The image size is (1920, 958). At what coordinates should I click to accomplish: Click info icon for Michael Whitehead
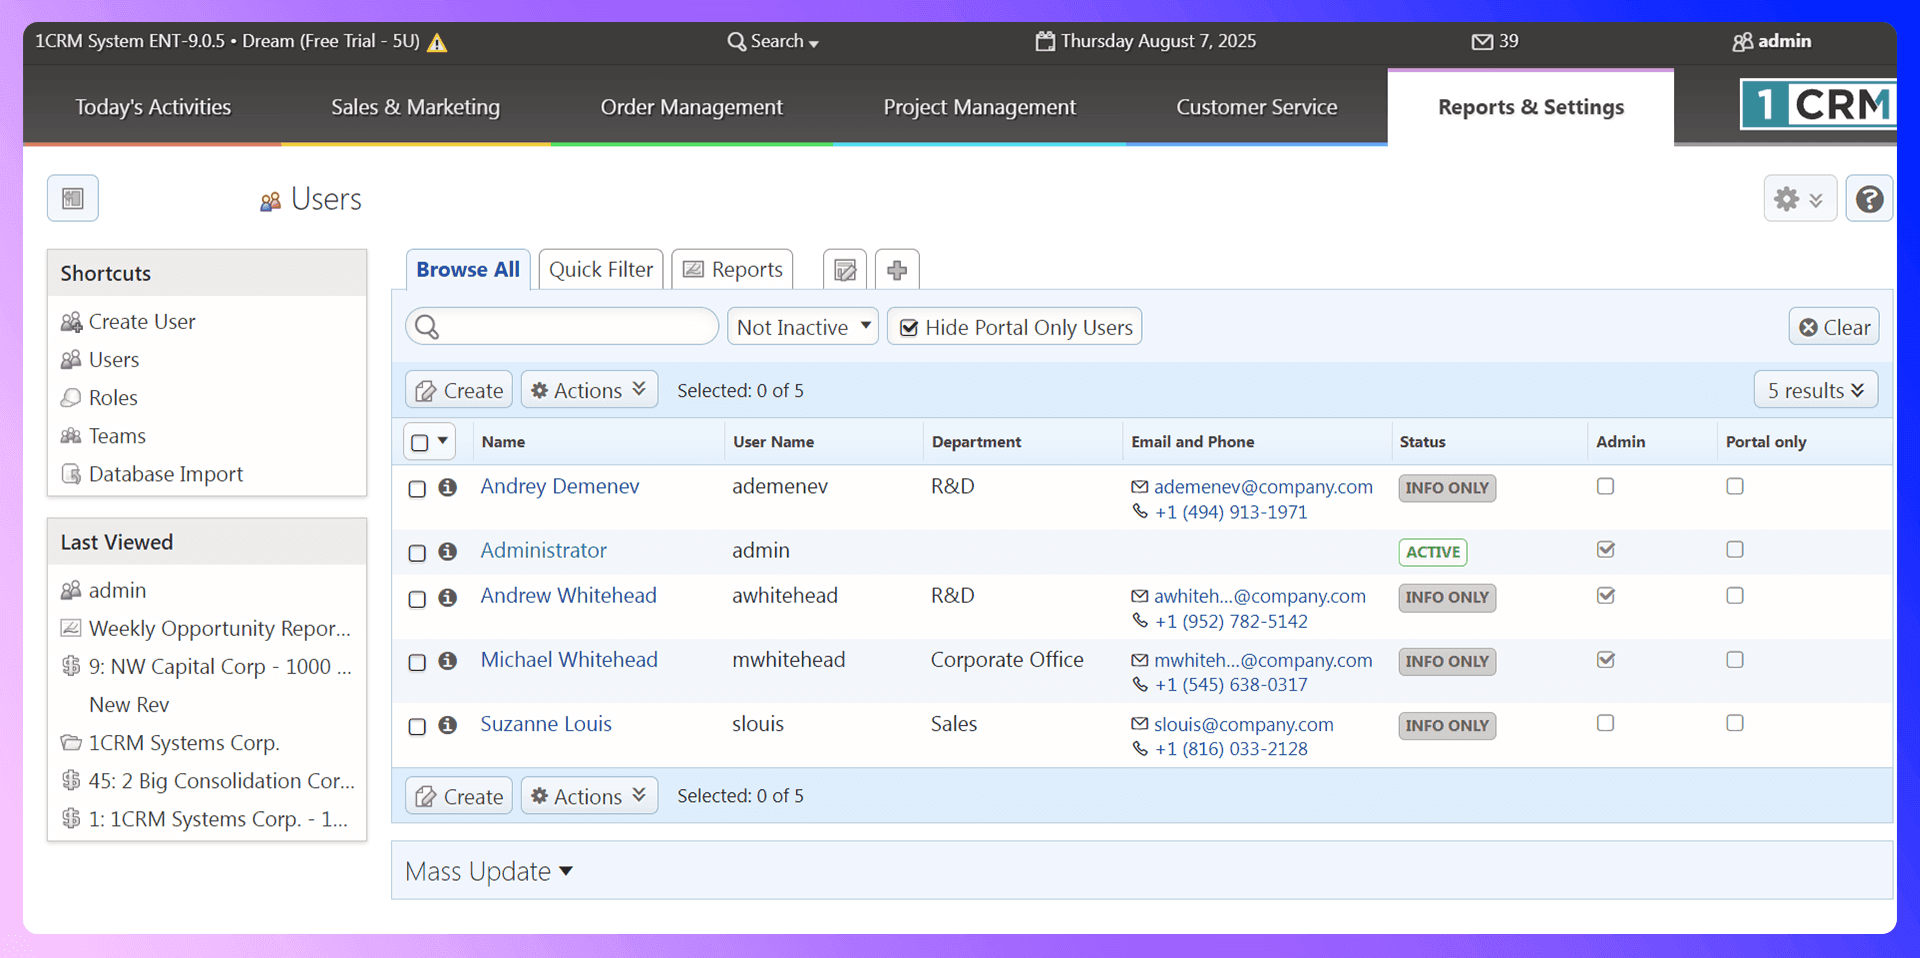(448, 661)
